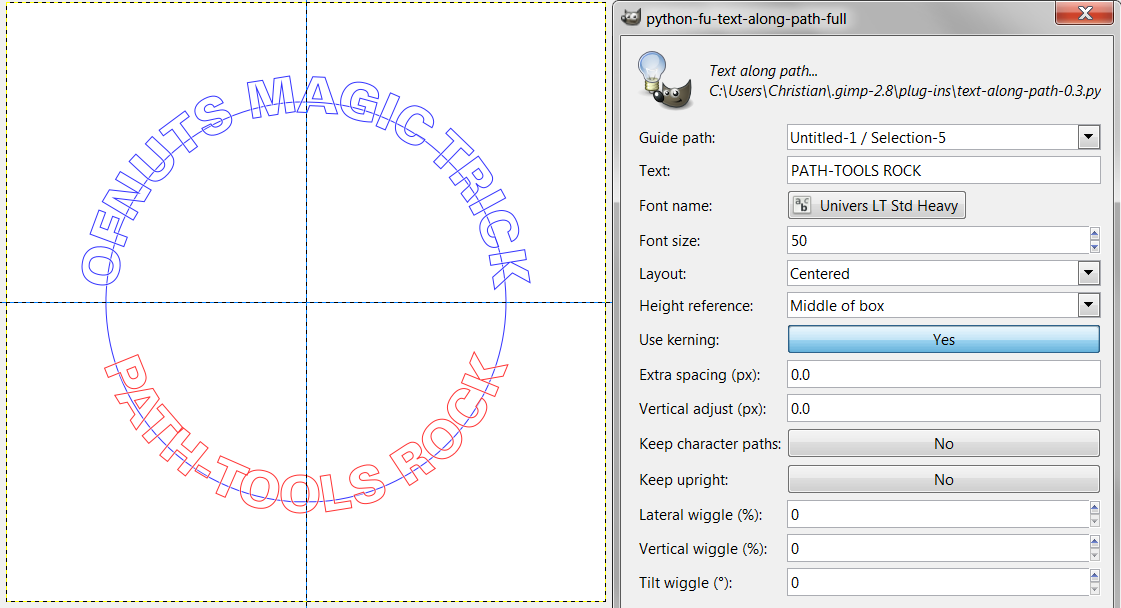Open the Univers LT Std Heavy font chooser

click(876, 205)
